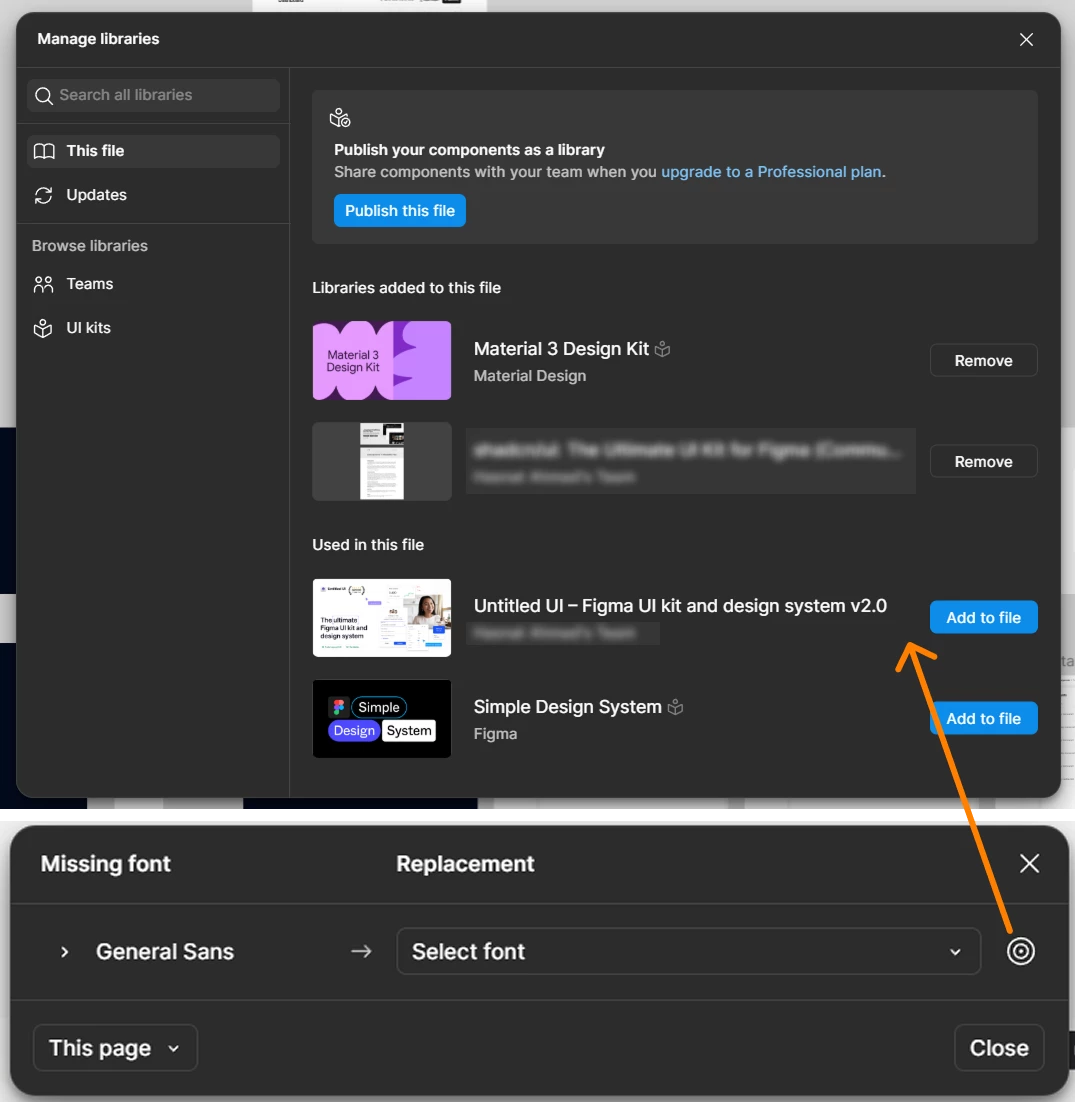Screen dimensions: 1075x1102
Task: Click the General Sans font name
Action: click(x=165, y=952)
